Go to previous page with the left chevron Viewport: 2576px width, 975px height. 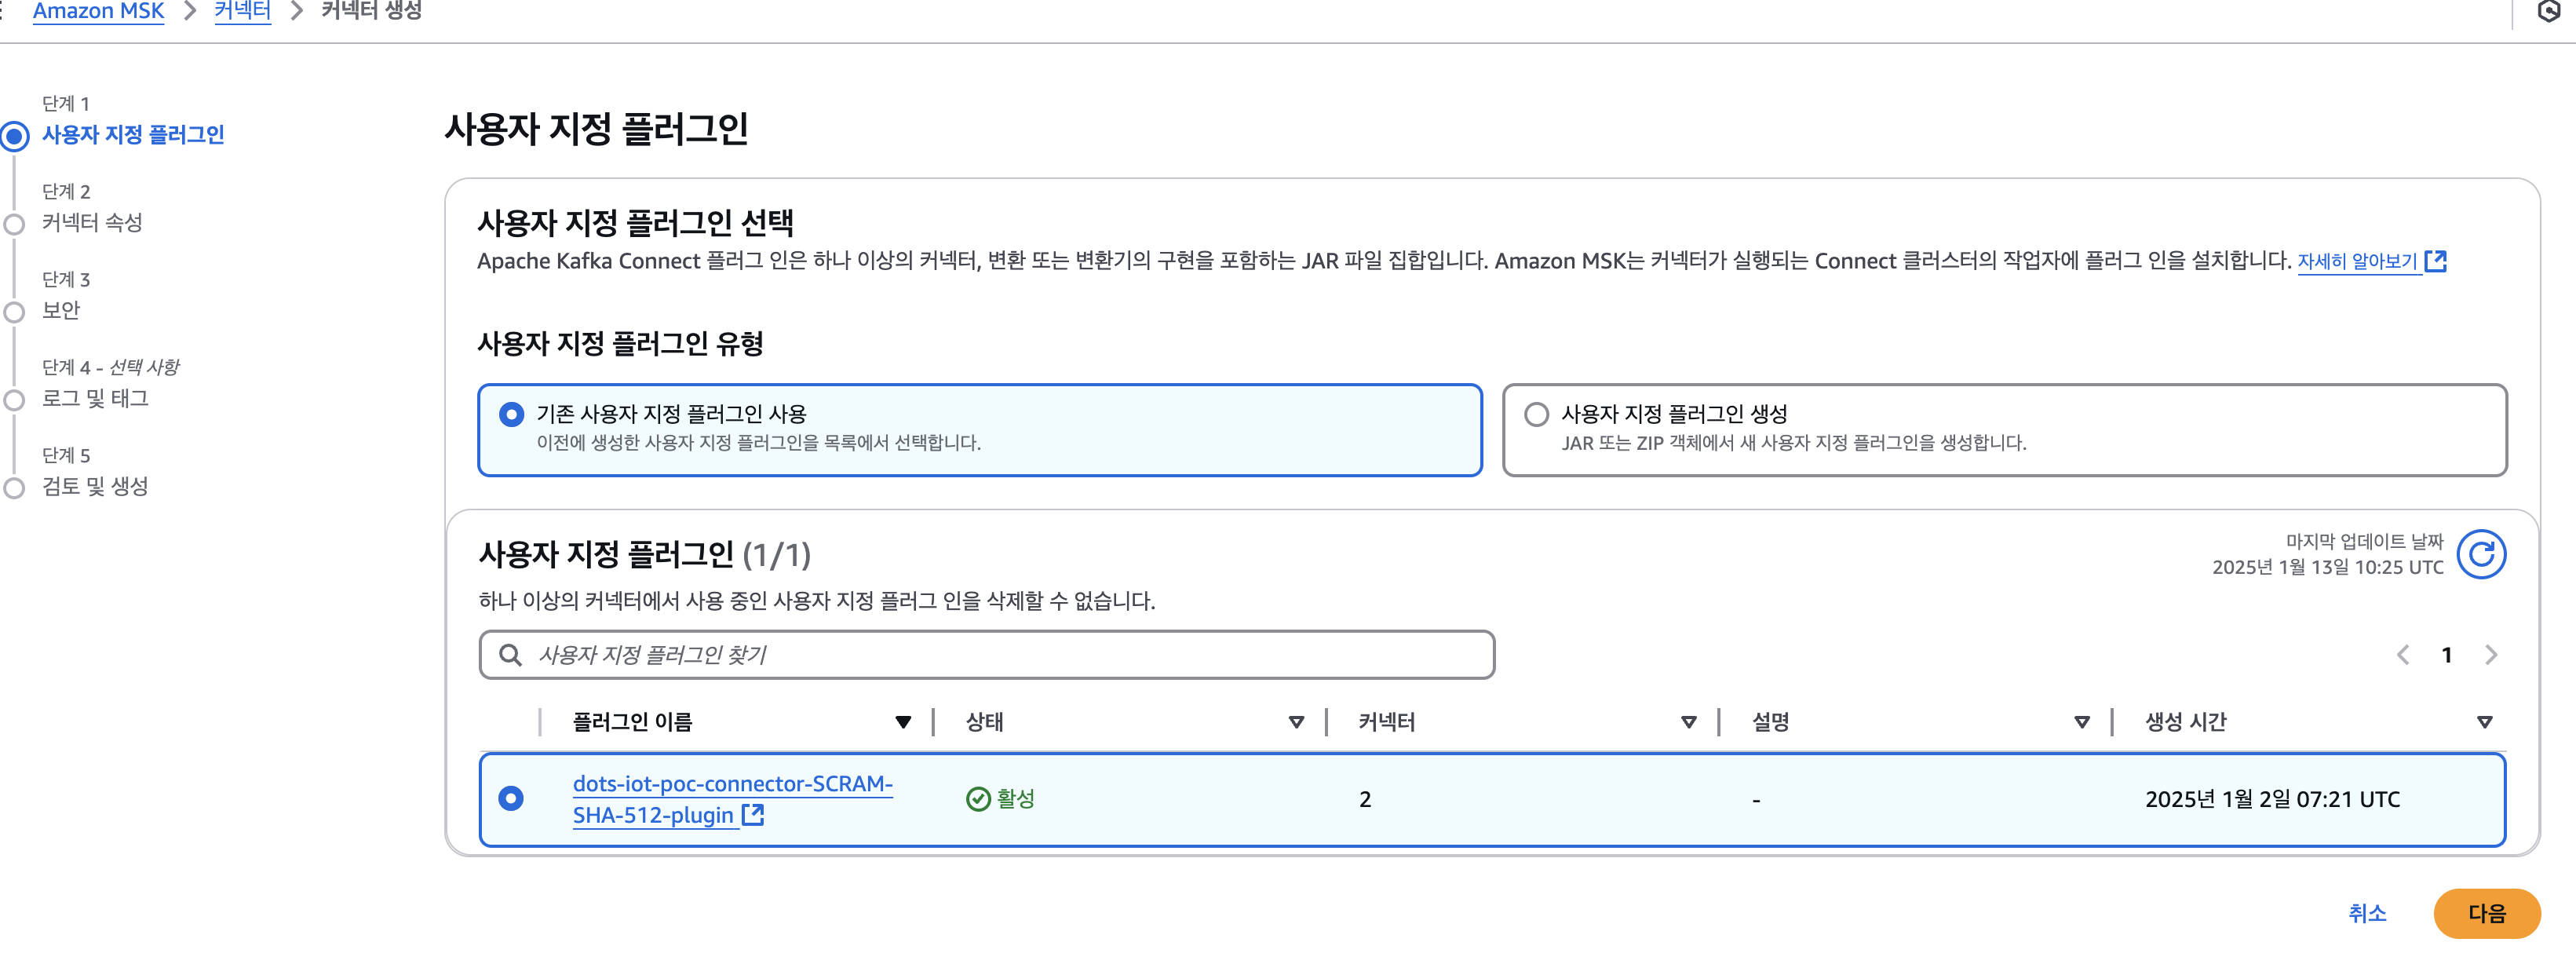click(x=2402, y=655)
